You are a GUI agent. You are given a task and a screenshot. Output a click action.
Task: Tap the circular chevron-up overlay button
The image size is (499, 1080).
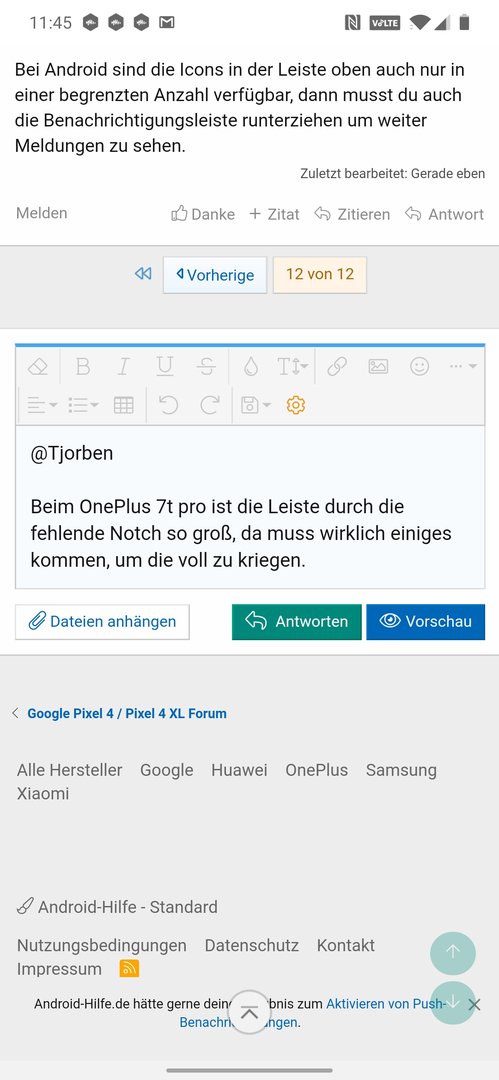[x=249, y=1012]
